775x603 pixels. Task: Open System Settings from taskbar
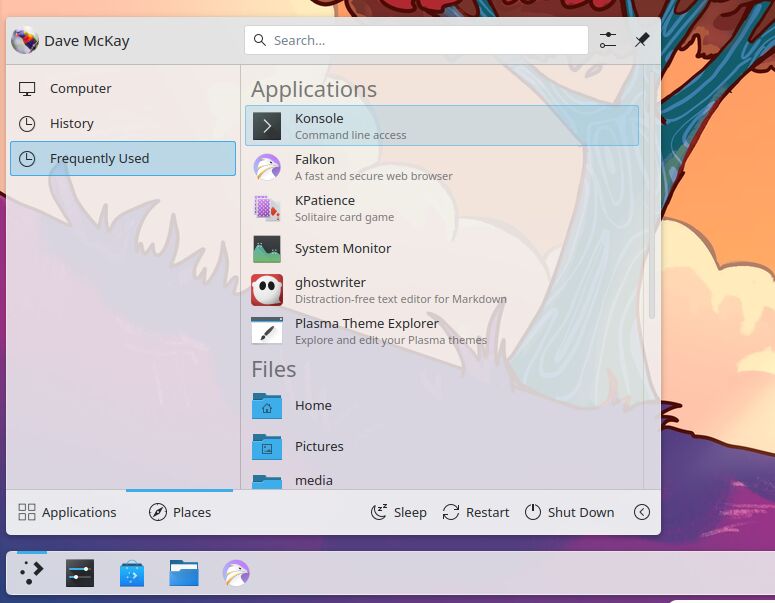80,573
